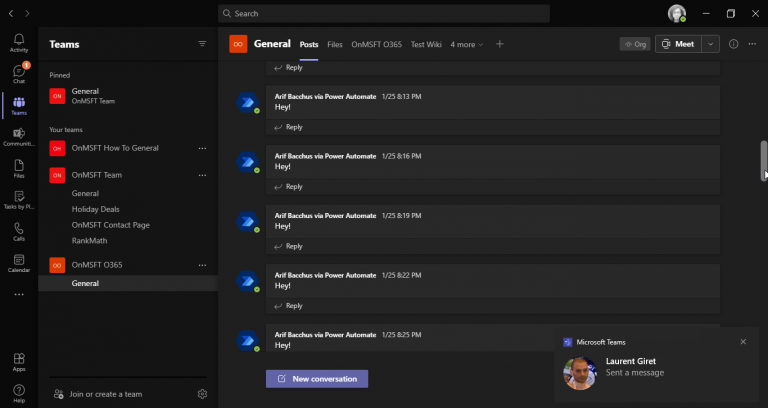
Task: Start a New conversation
Action: [x=317, y=379]
